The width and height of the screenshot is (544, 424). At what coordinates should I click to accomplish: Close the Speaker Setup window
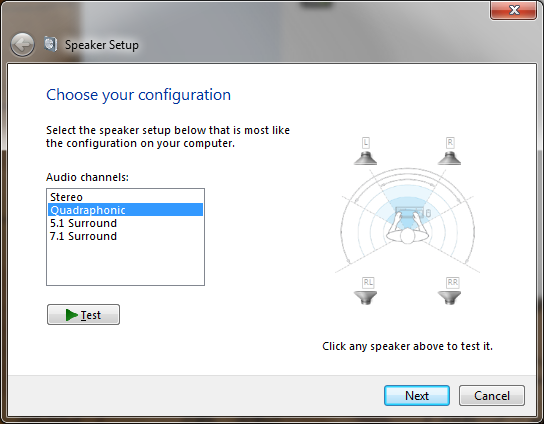click(x=514, y=10)
